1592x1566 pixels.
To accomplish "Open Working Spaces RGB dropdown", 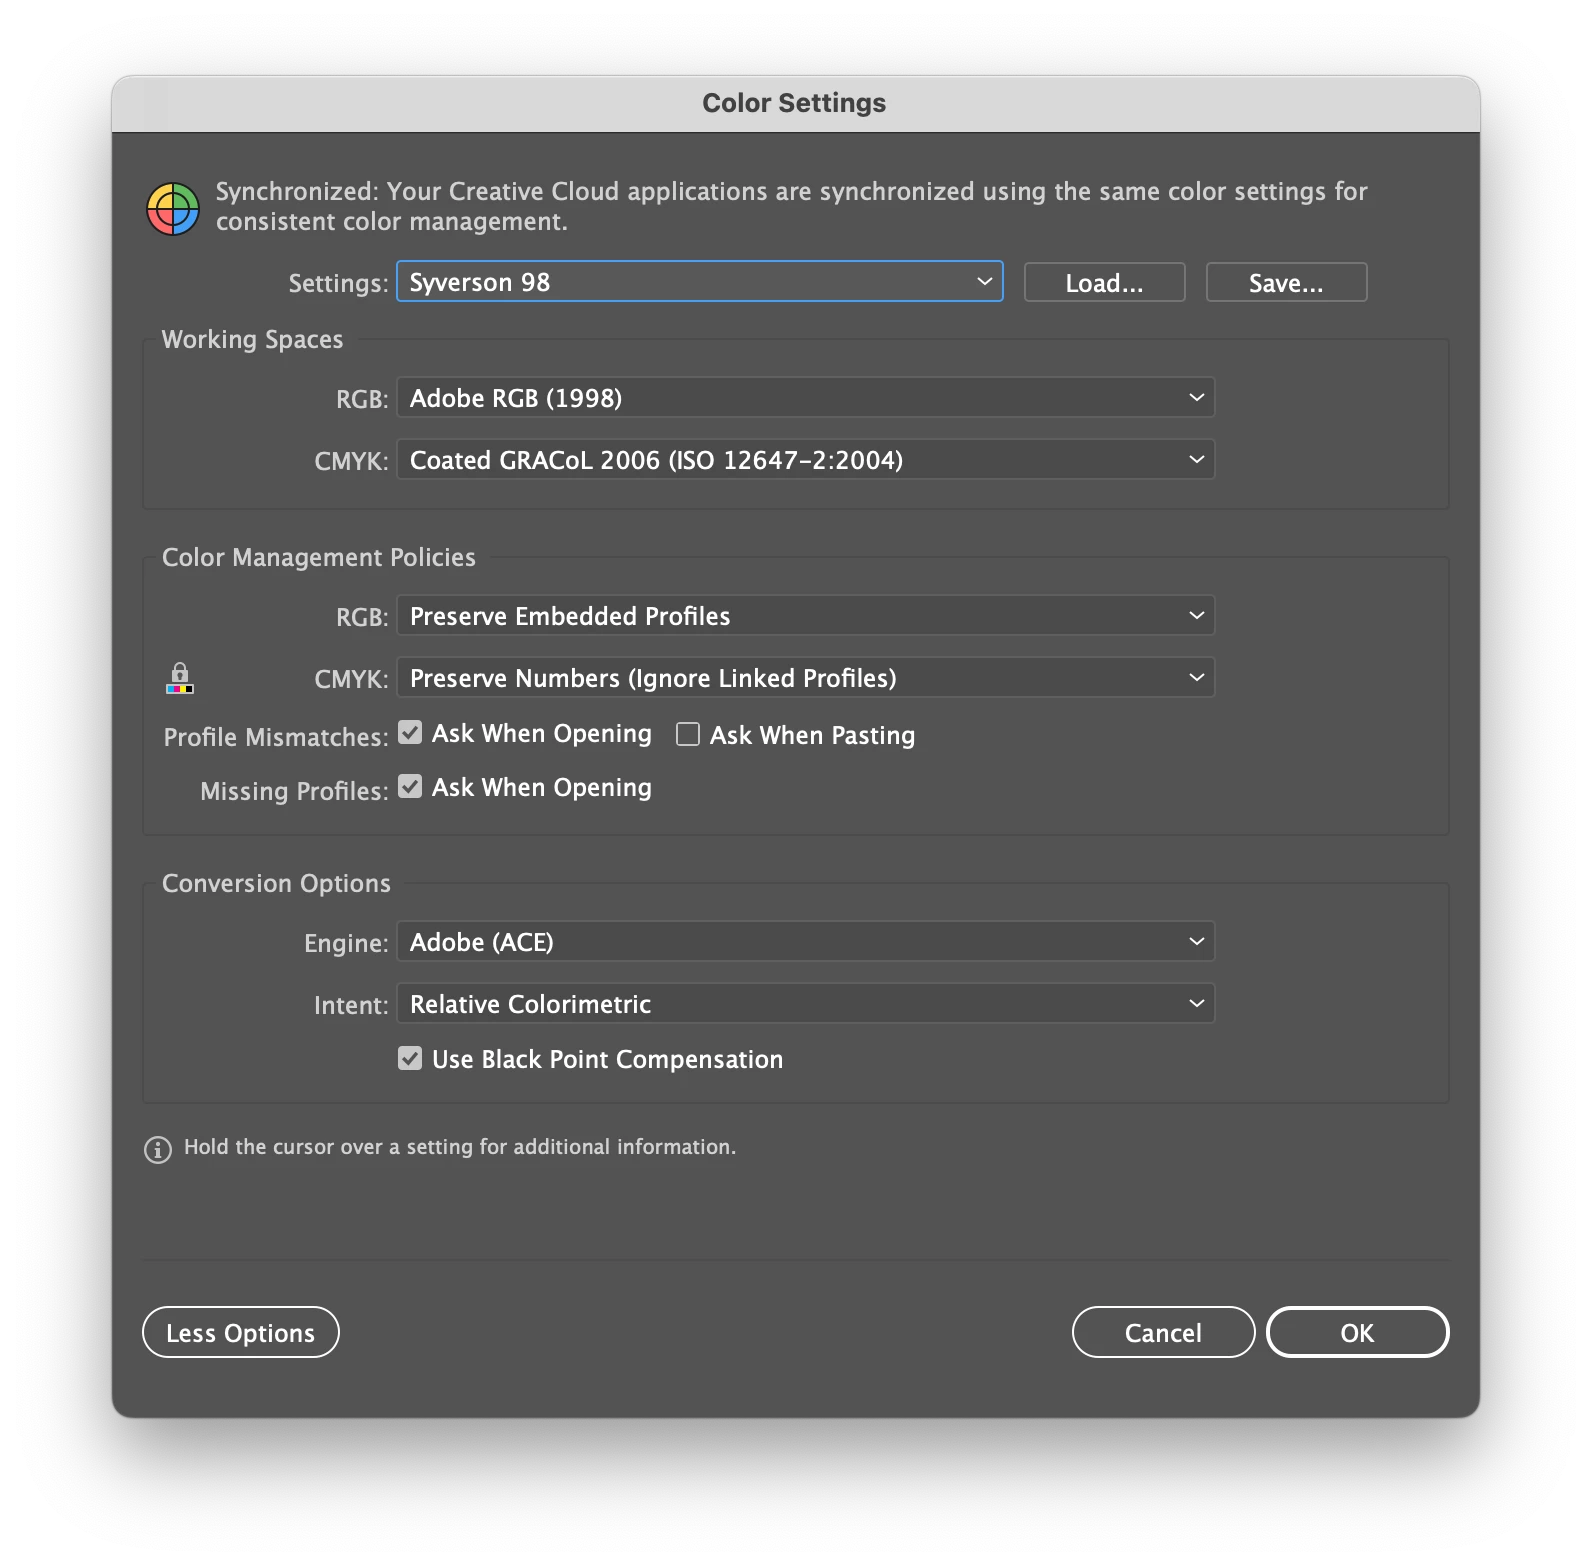I will click(x=806, y=398).
